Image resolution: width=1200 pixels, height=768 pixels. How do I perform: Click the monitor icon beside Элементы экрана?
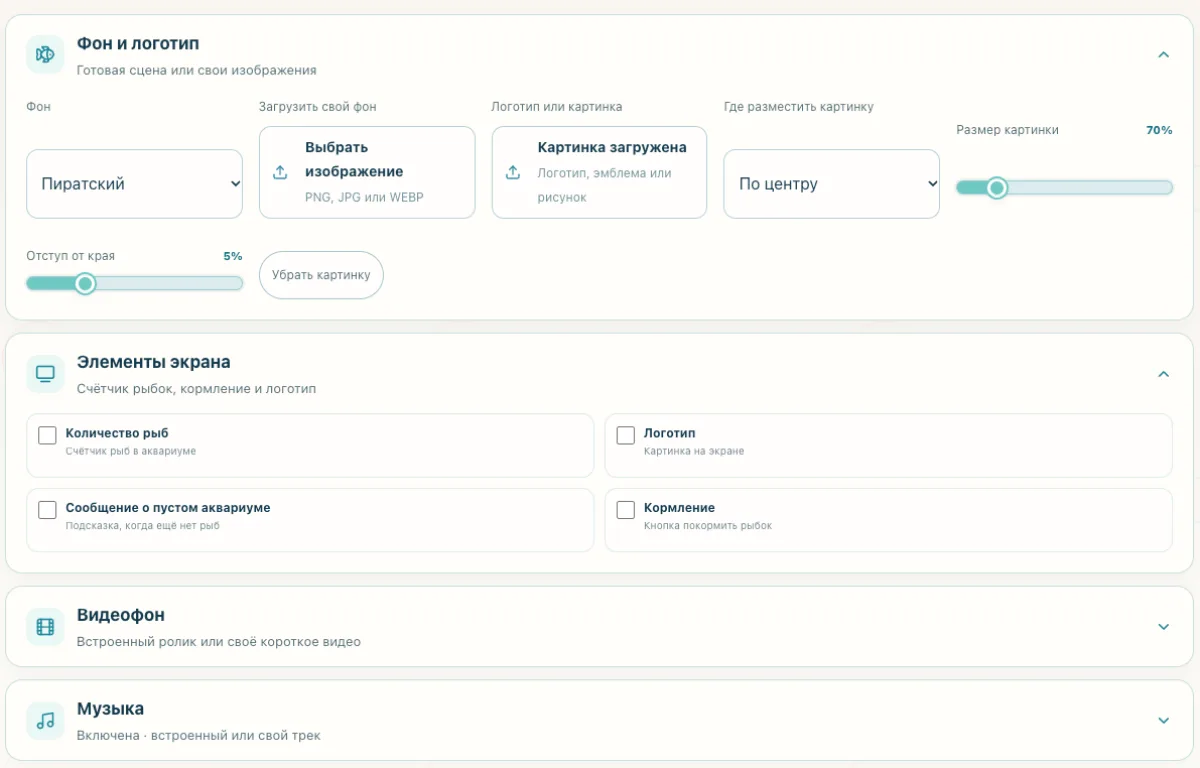click(x=45, y=373)
